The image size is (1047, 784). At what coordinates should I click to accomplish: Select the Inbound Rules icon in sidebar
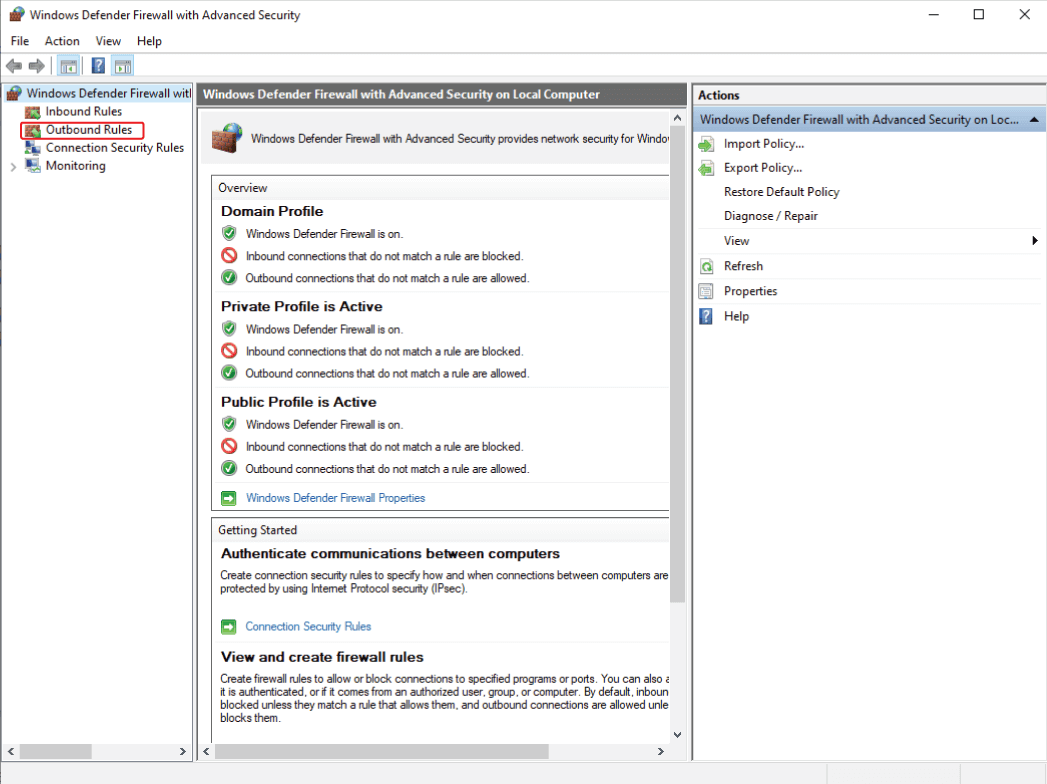(34, 111)
